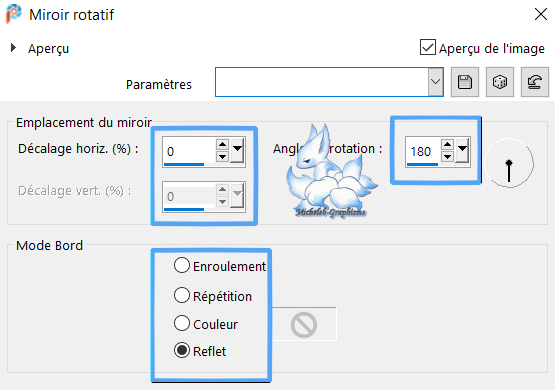
Task: Increase the Décalage horiz. value with up arrow
Action: 222,144
